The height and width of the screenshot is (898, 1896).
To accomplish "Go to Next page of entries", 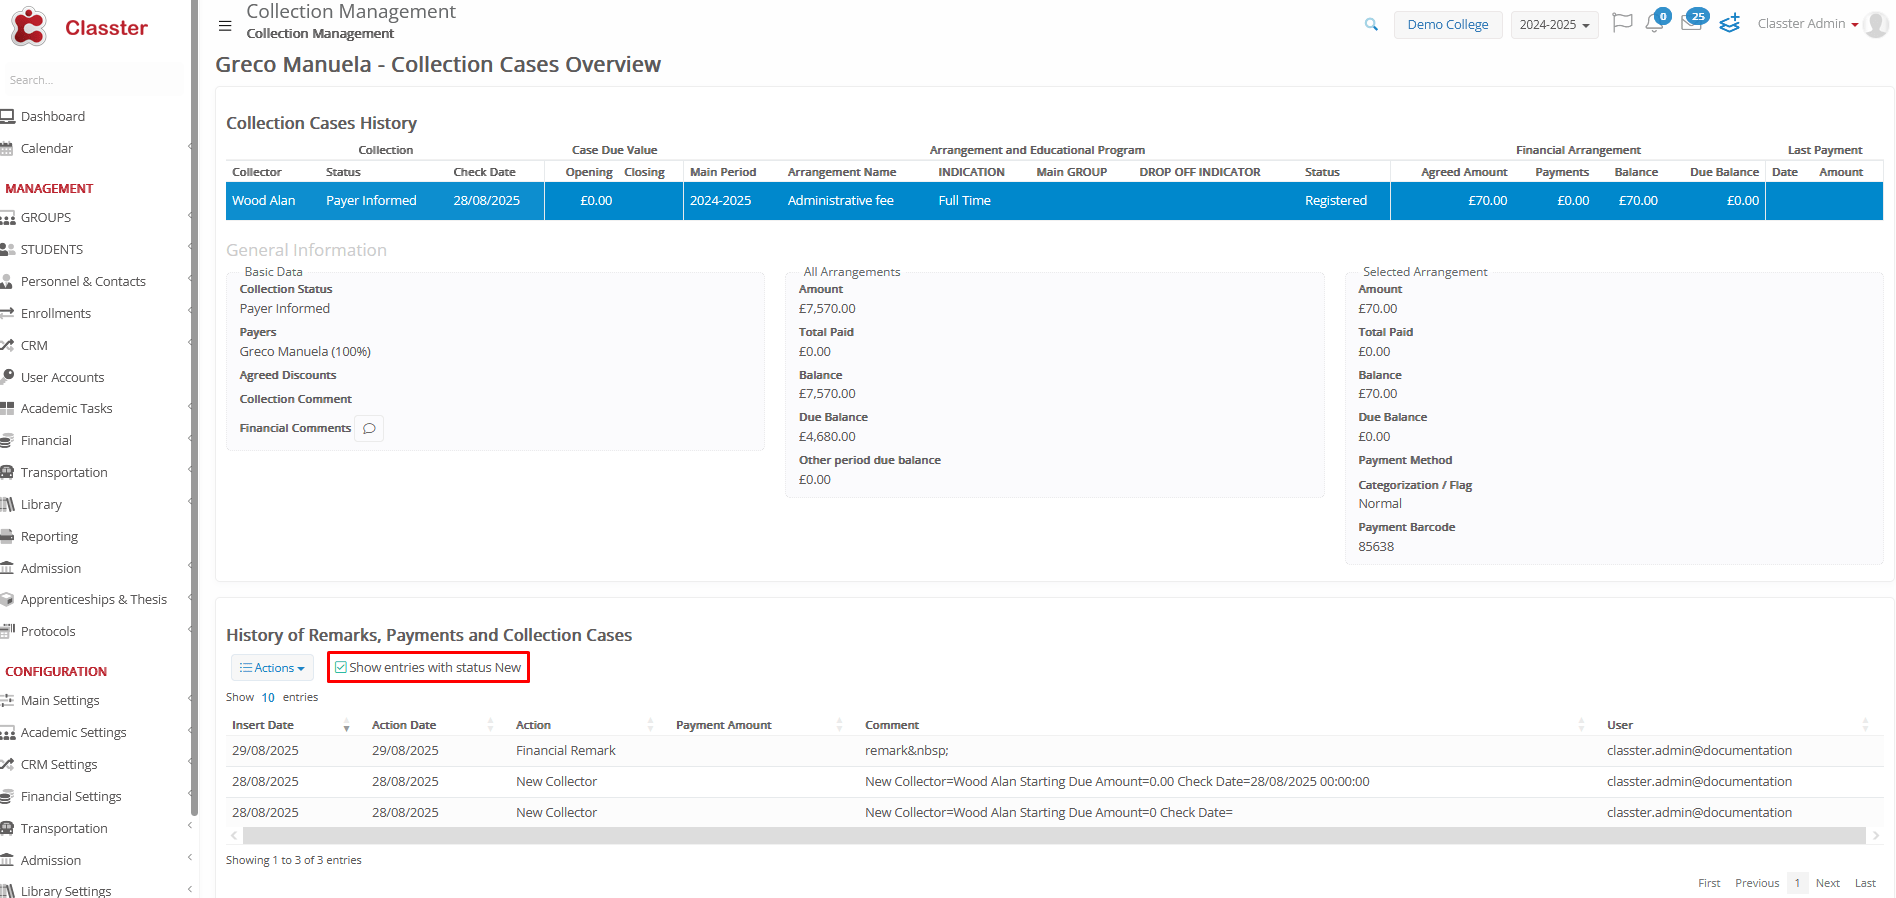I will (1827, 883).
